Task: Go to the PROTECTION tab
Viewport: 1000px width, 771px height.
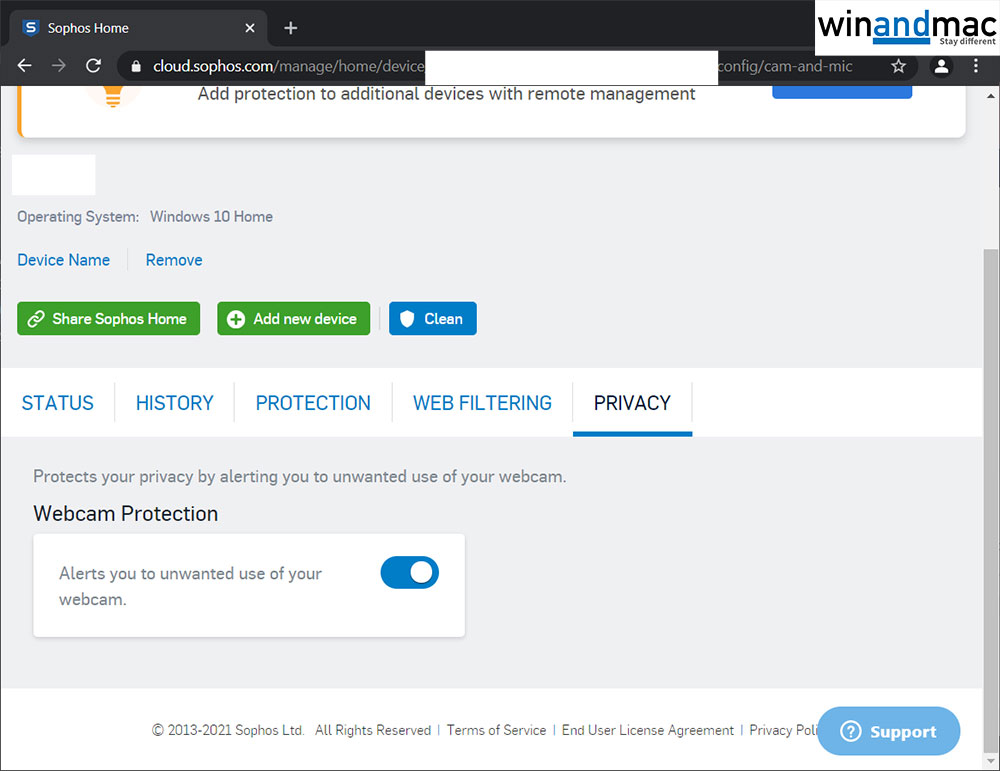Action: [313, 403]
